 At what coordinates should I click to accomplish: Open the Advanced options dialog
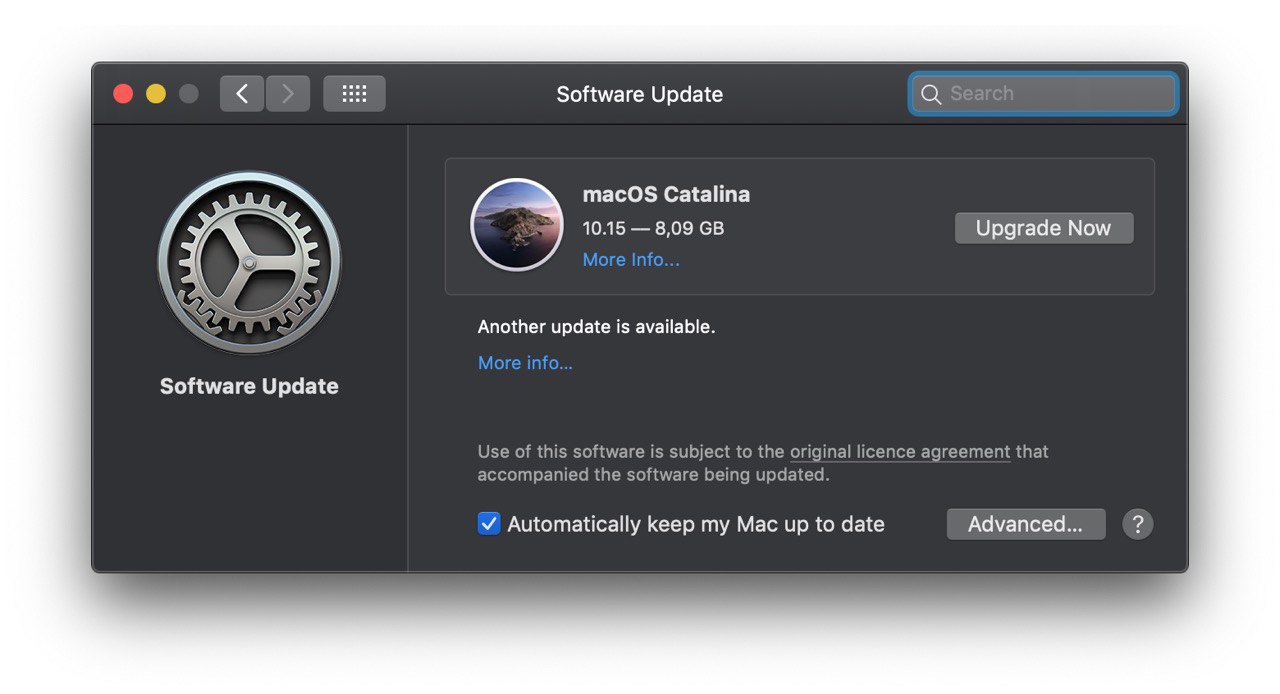click(1026, 524)
